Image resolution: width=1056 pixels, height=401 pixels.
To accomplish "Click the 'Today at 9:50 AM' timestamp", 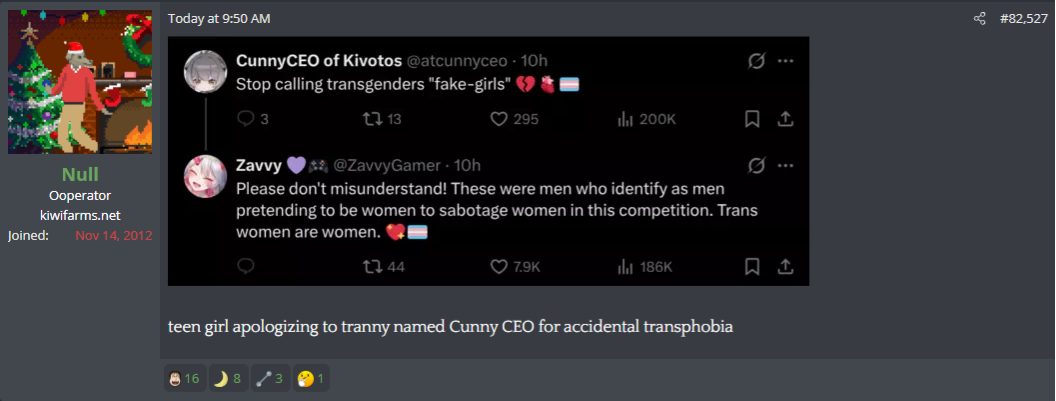I will click(219, 19).
